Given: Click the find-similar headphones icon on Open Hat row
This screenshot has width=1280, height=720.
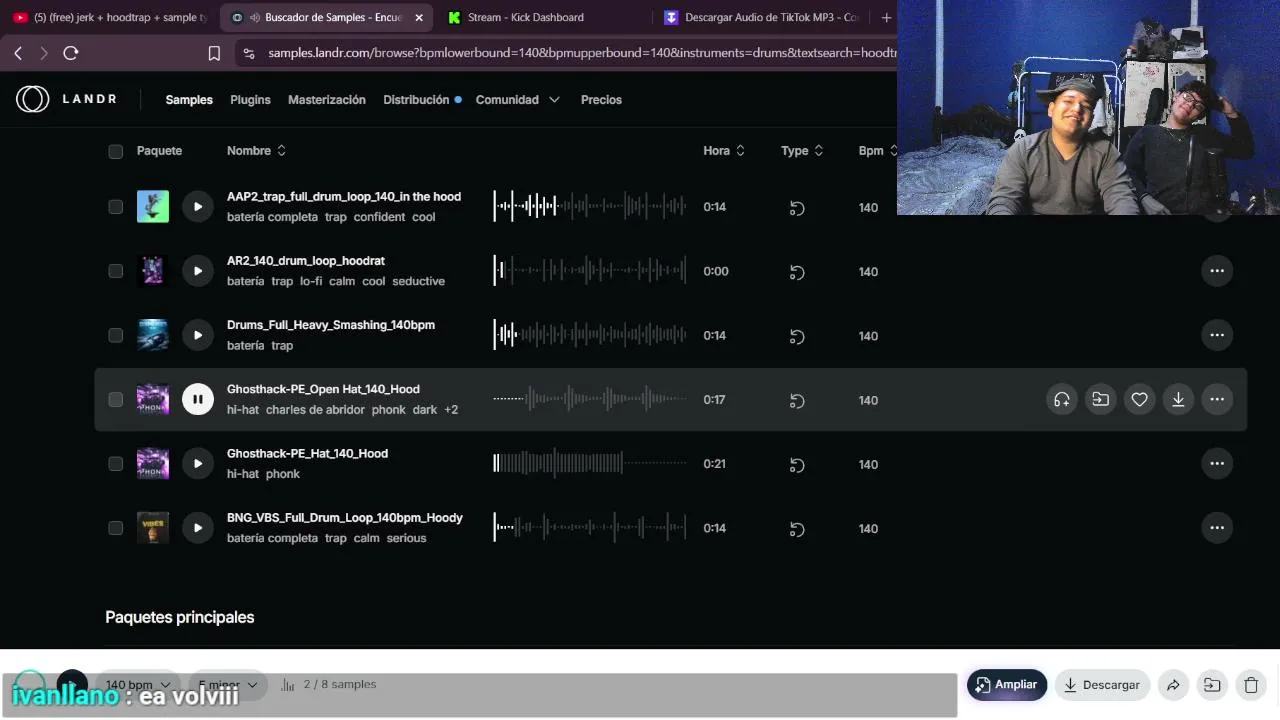Looking at the screenshot, I should click(x=1062, y=399).
